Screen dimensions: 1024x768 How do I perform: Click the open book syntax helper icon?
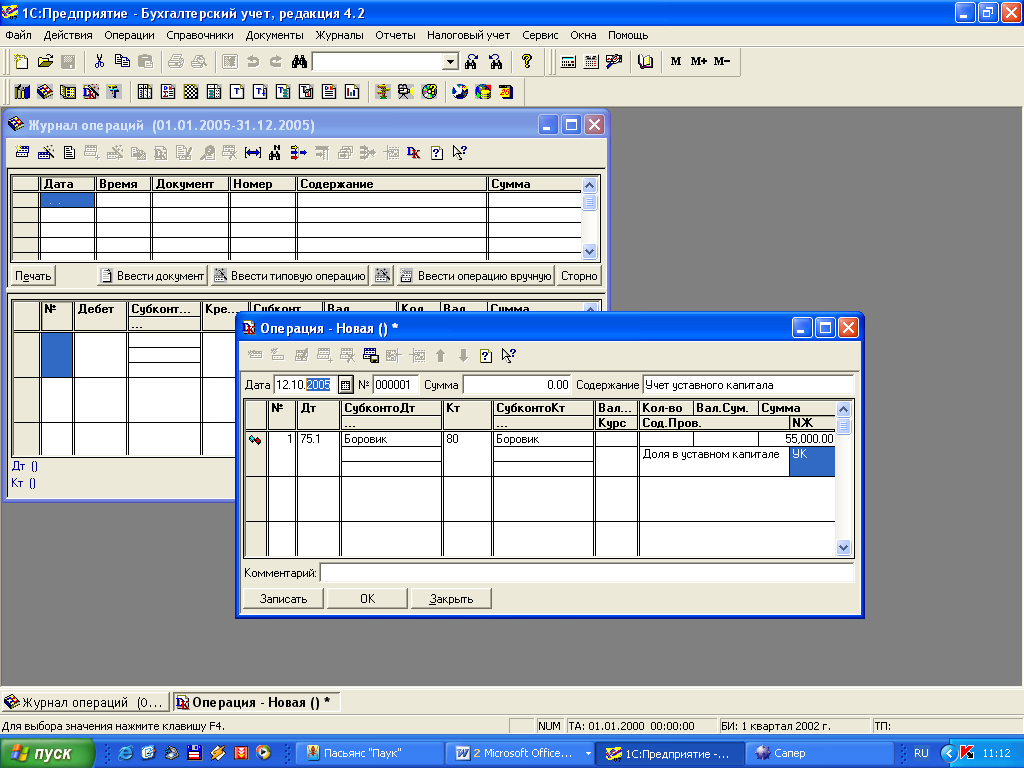[645, 61]
